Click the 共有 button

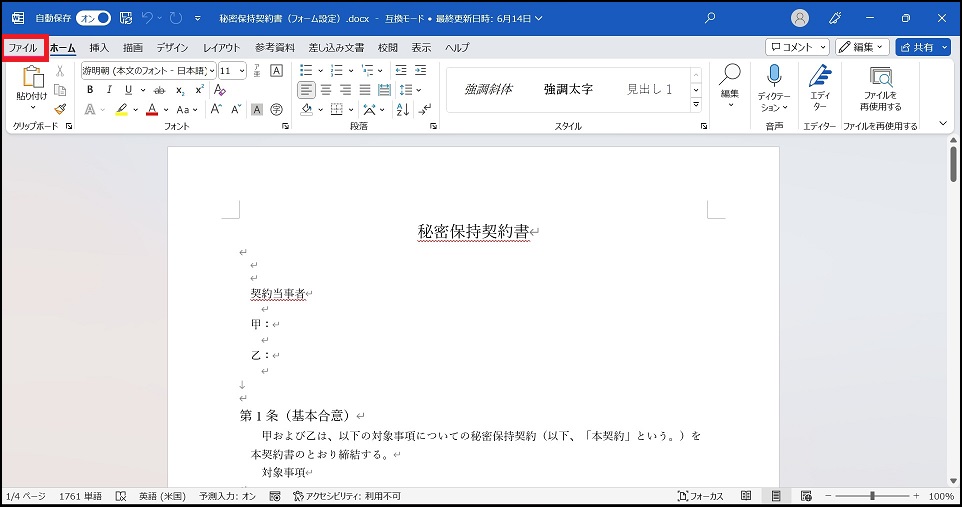[x=923, y=47]
